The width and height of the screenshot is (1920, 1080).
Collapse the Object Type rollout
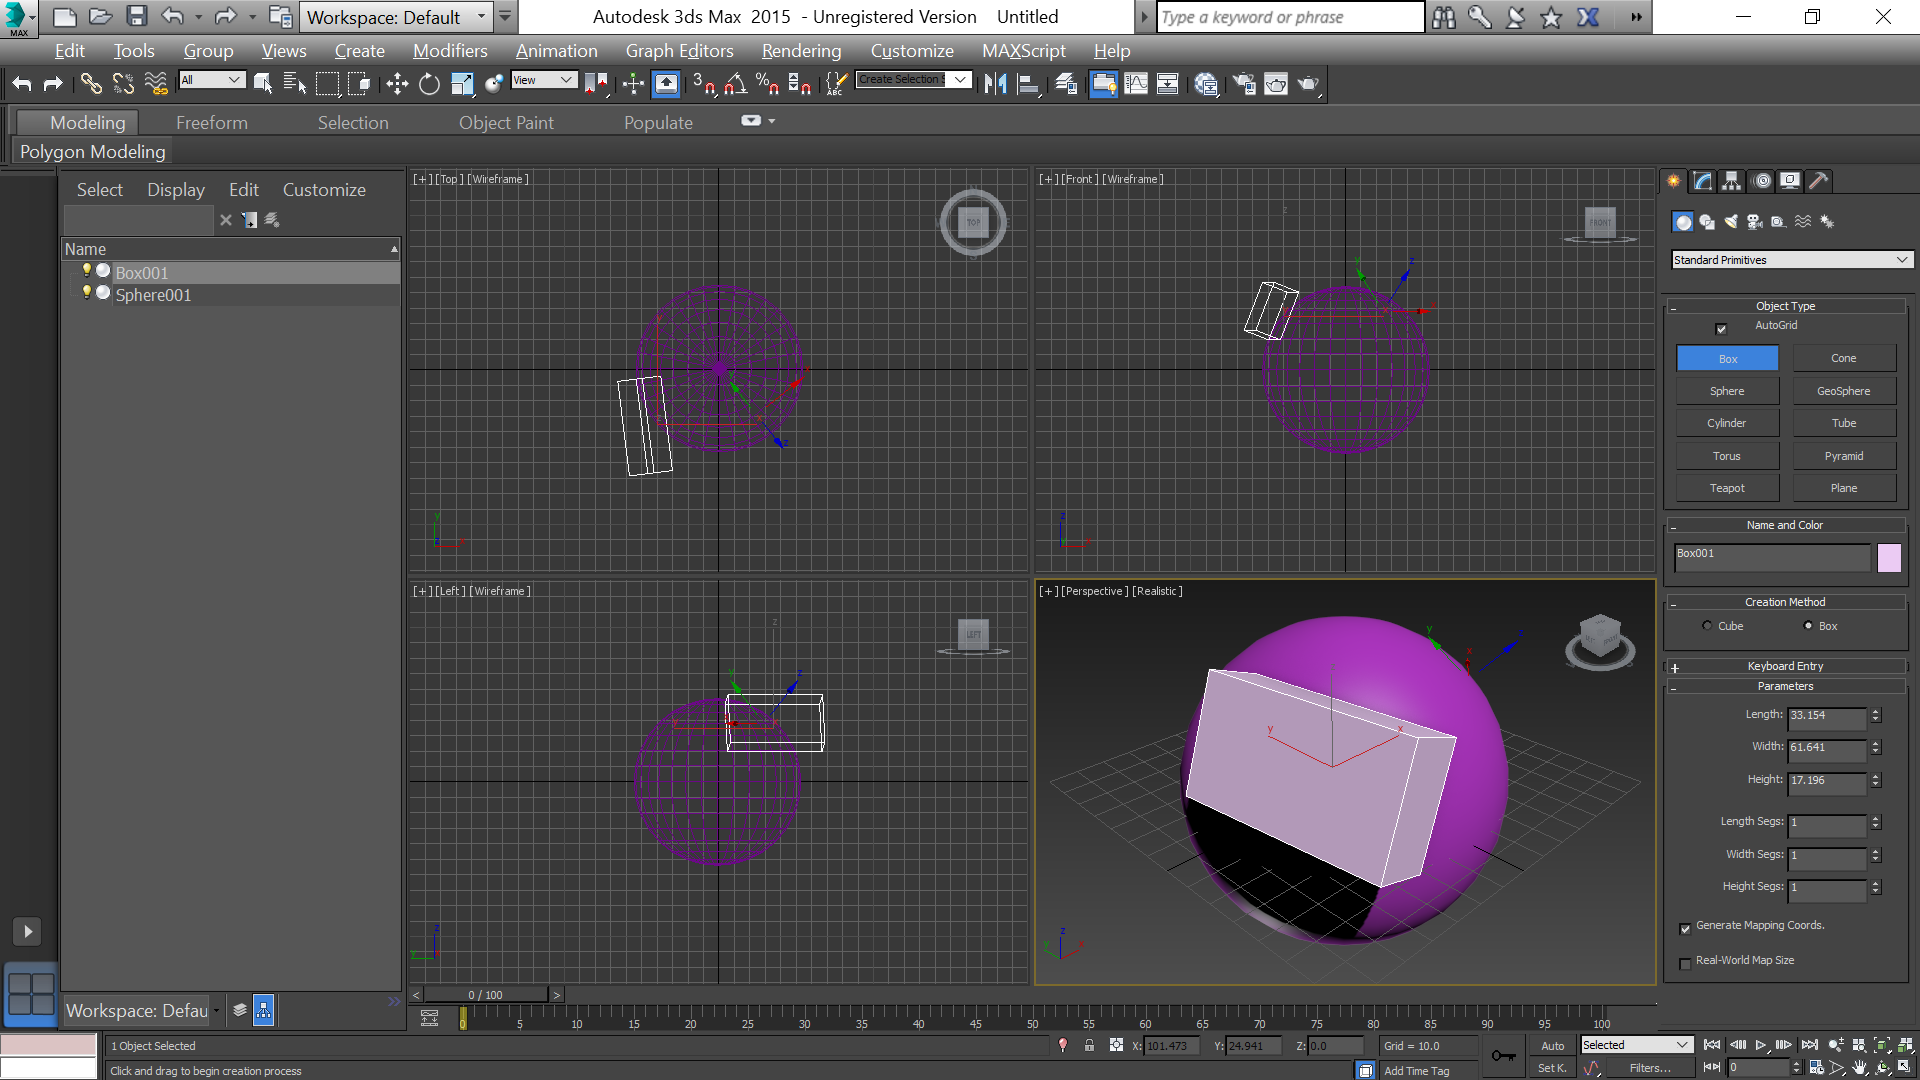point(1785,306)
